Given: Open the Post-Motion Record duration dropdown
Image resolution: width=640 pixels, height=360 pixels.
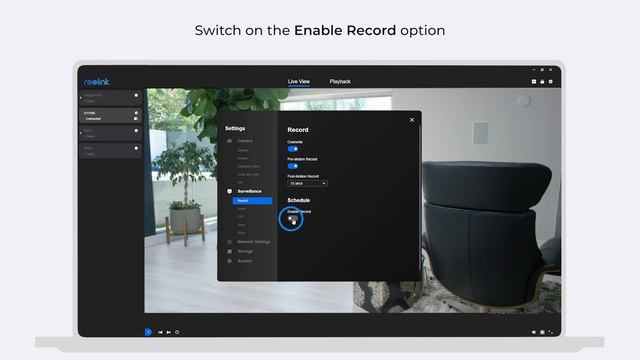Looking at the screenshot, I should click(307, 184).
